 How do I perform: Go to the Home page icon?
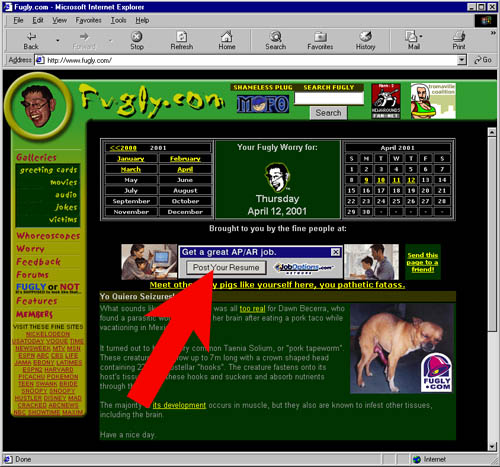click(227, 36)
